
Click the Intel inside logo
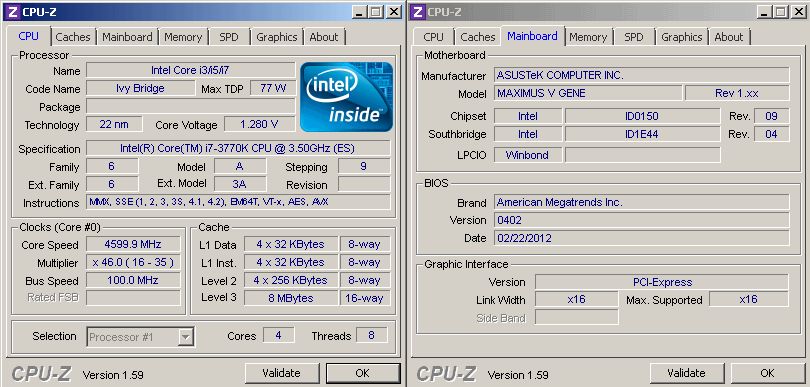(347, 97)
